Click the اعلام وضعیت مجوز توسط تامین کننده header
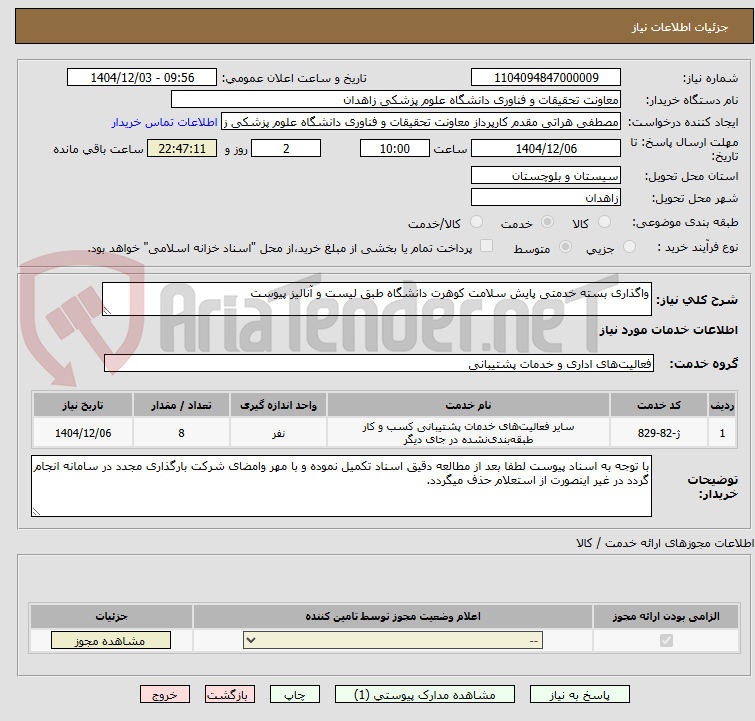 coord(393,616)
